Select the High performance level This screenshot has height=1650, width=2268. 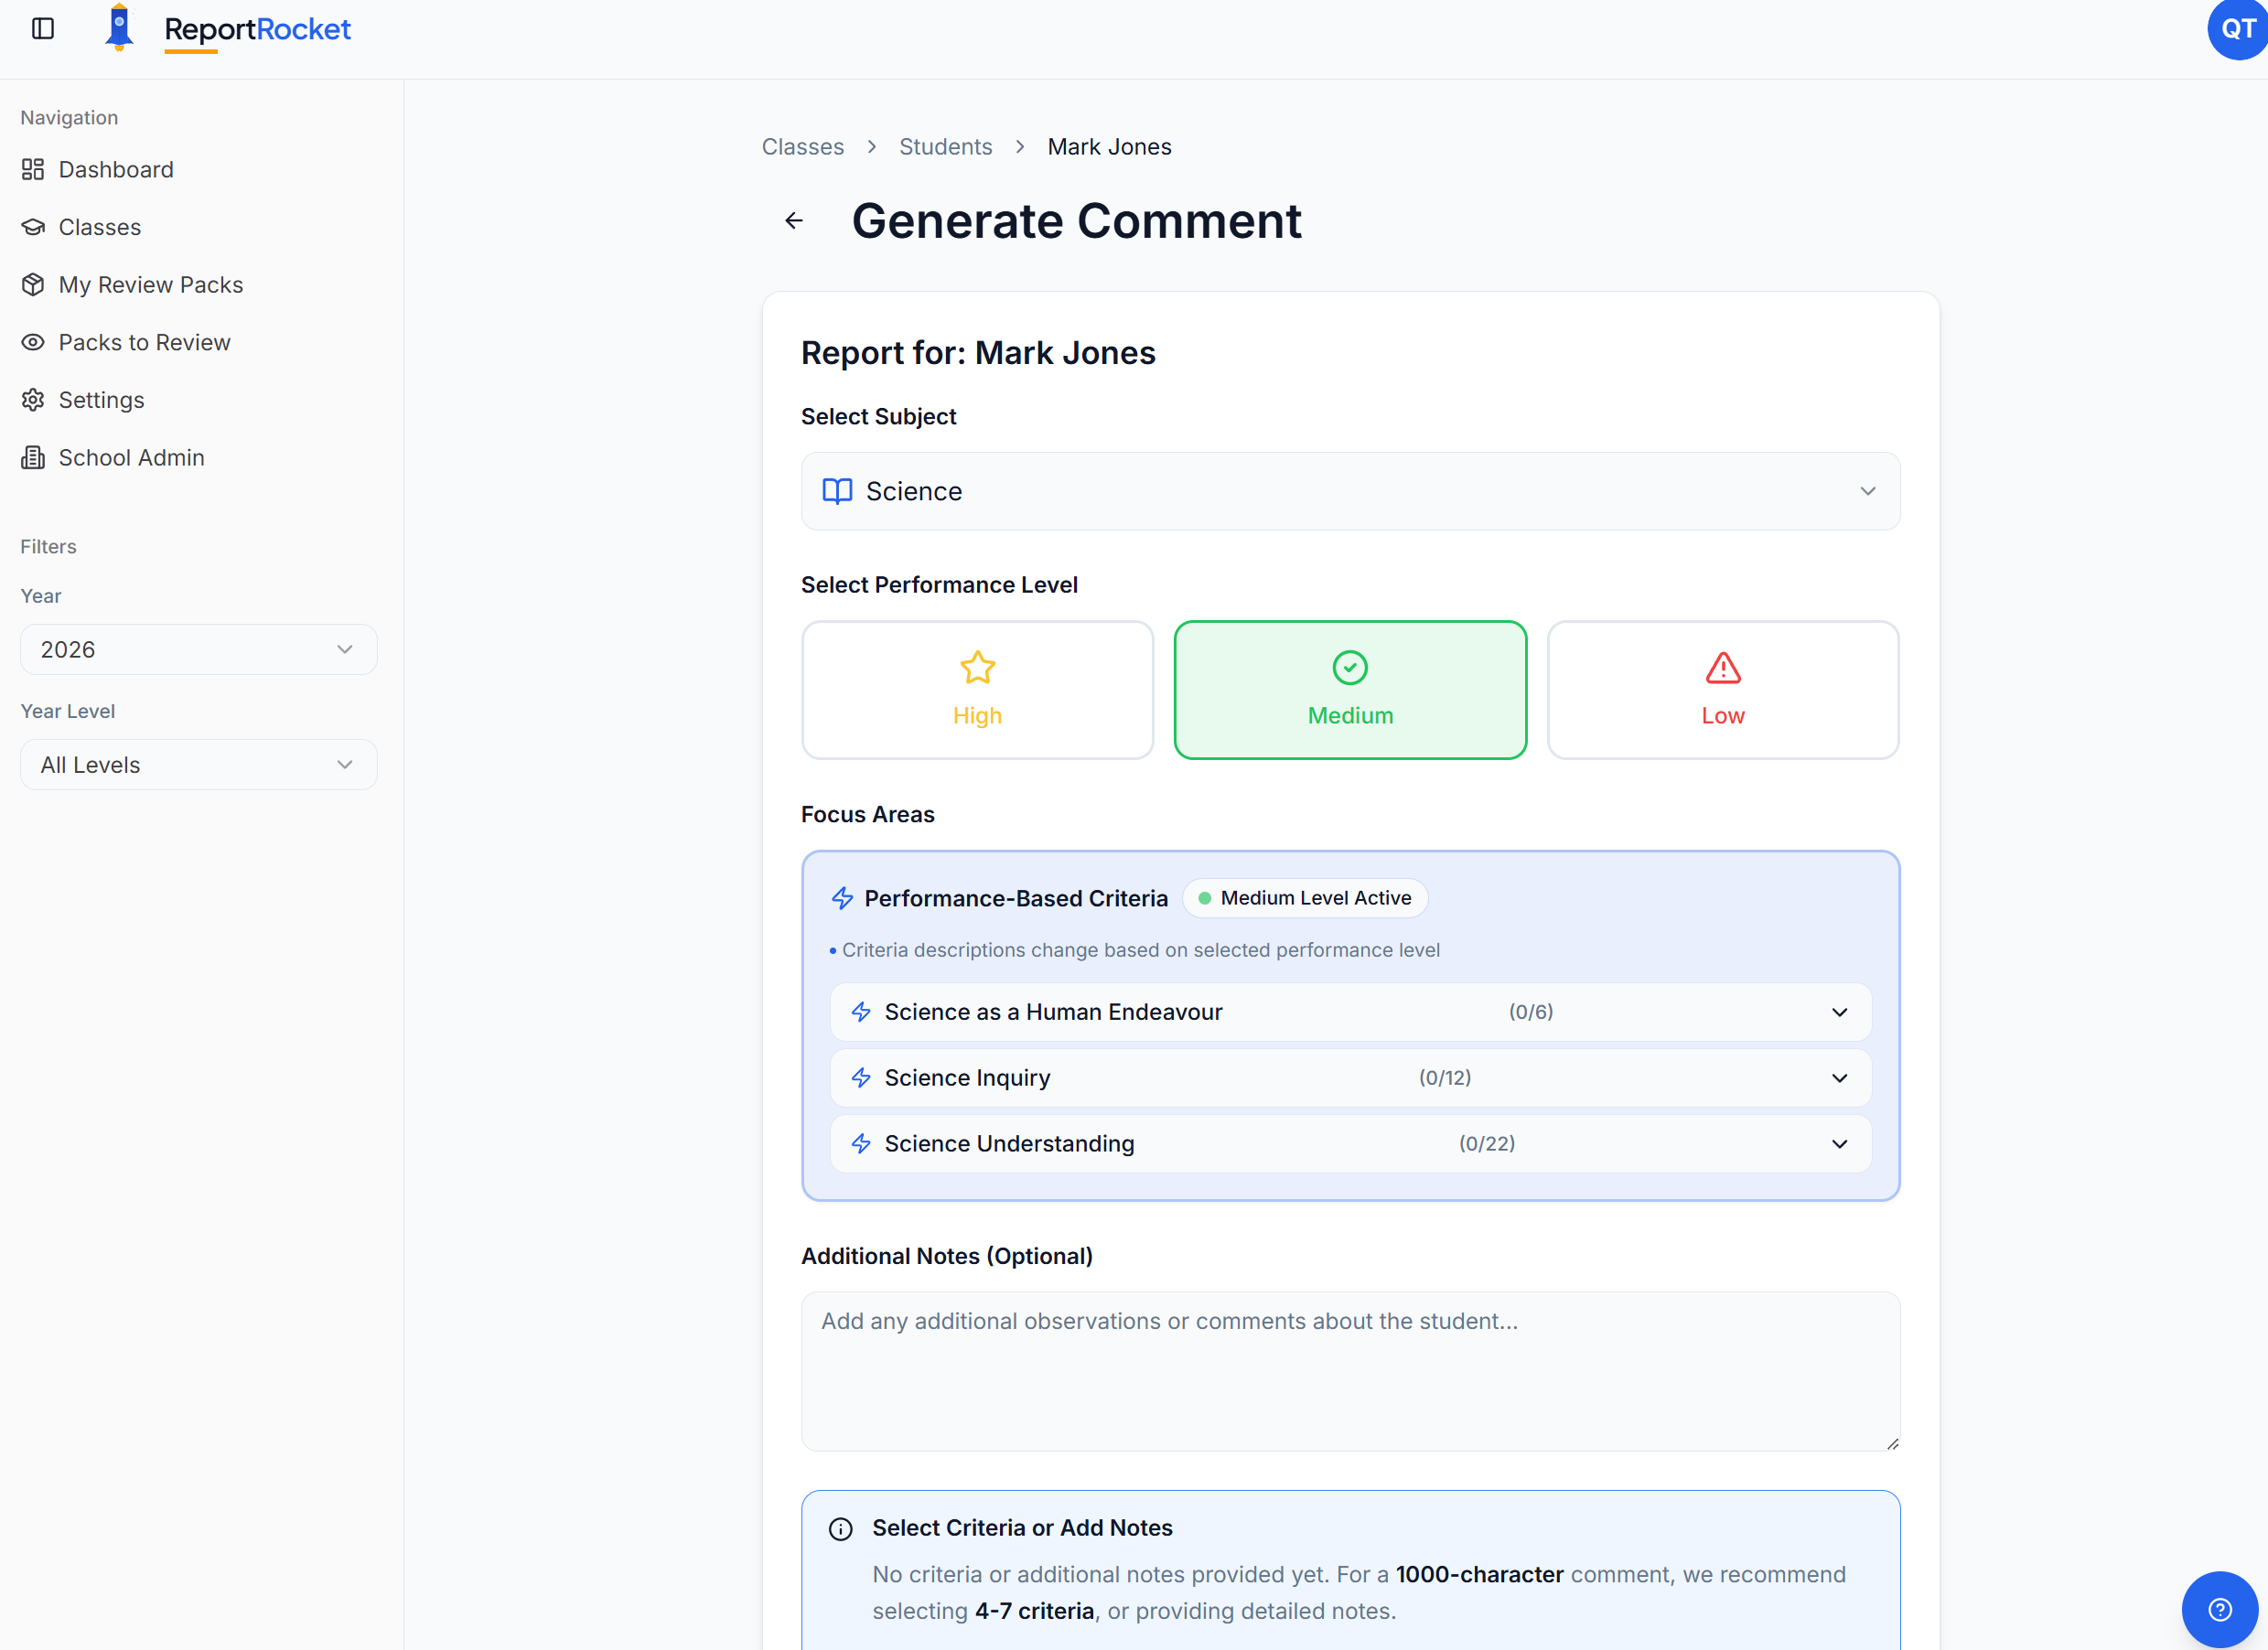(x=977, y=690)
